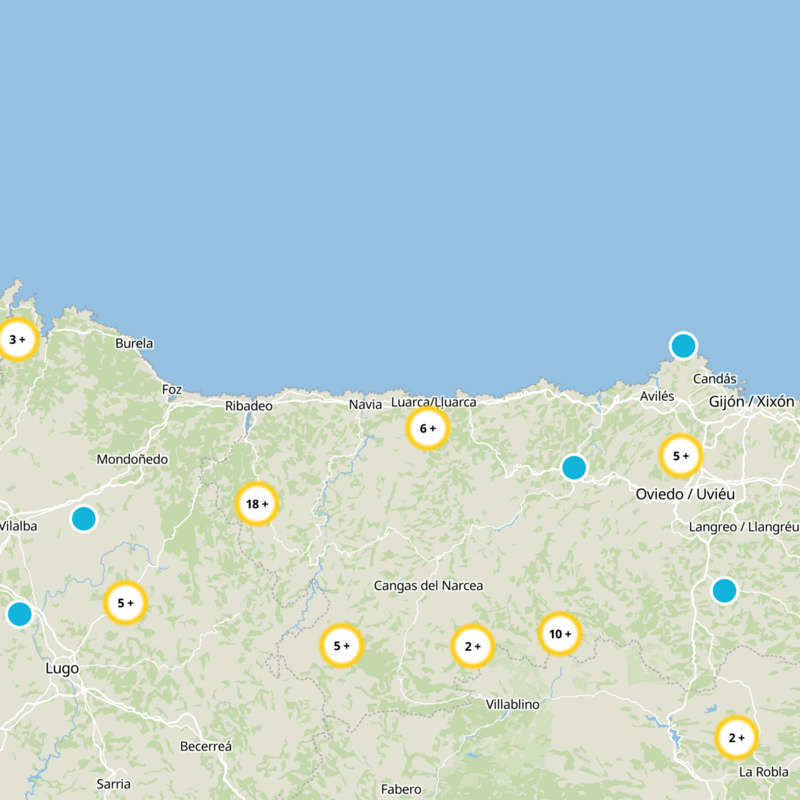Click the Cangas del Narcea label
This screenshot has width=800, height=800.
point(428,585)
